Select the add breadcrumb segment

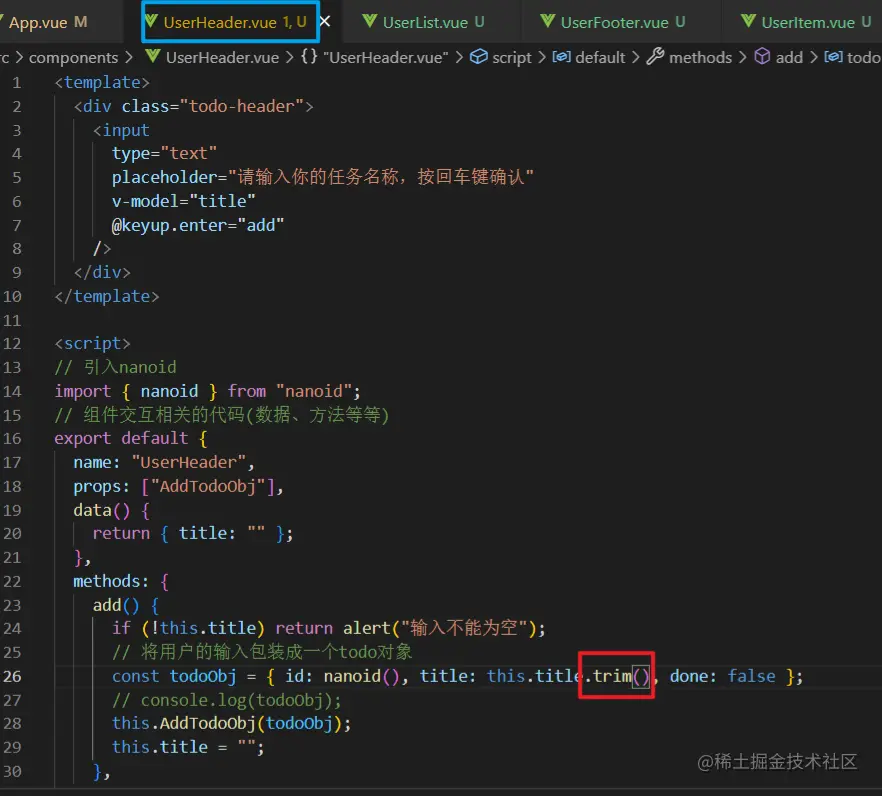(x=789, y=57)
